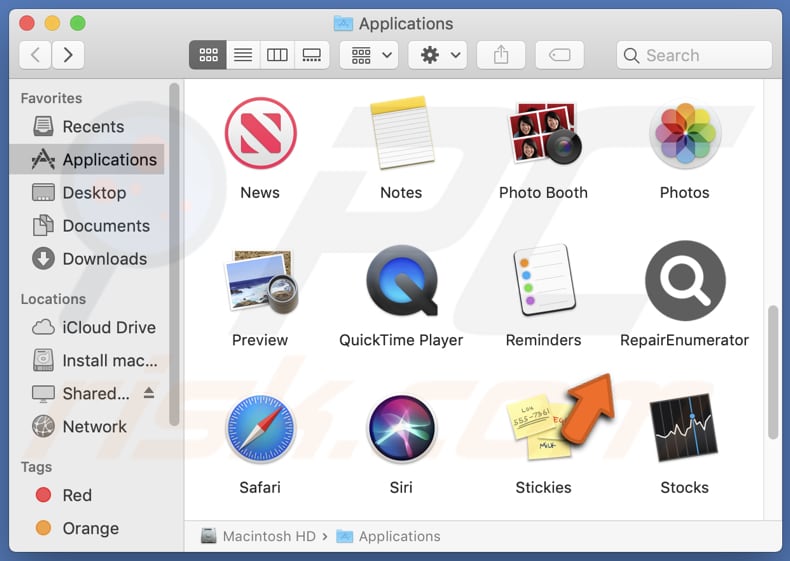Click the Edit Tags toolbar button
The height and width of the screenshot is (561, 790).
[x=560, y=55]
